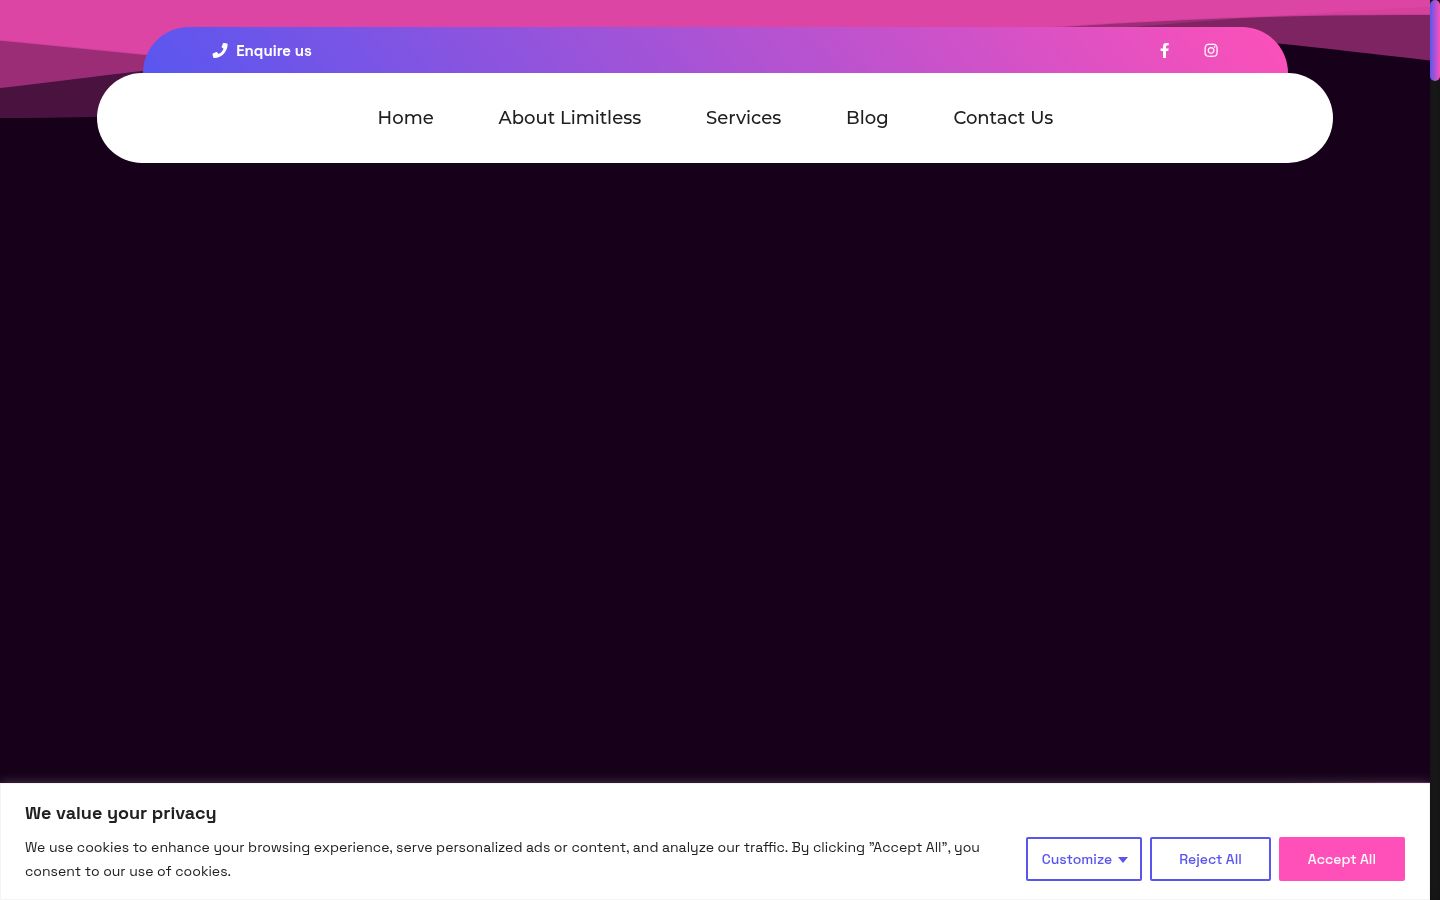Go to the Home menu item
Image resolution: width=1440 pixels, height=900 pixels.
click(x=405, y=118)
